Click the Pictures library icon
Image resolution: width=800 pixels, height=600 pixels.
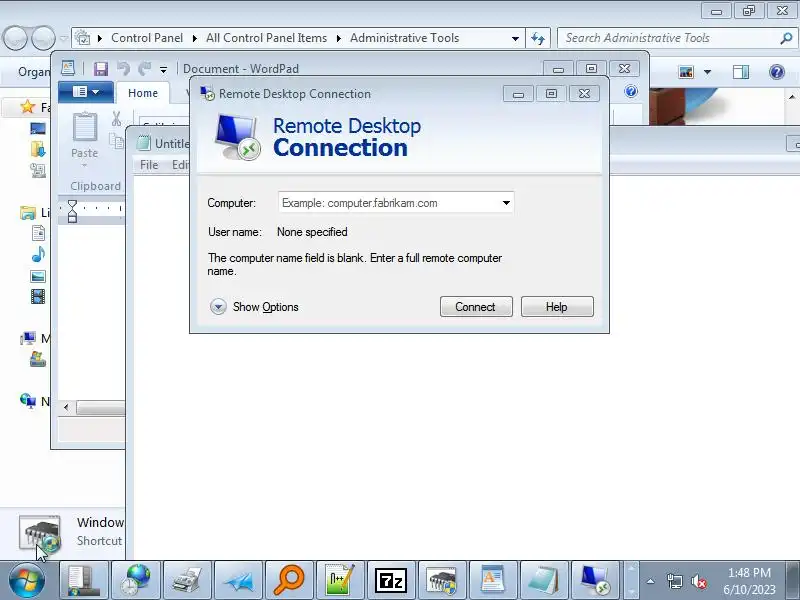pos(38,277)
